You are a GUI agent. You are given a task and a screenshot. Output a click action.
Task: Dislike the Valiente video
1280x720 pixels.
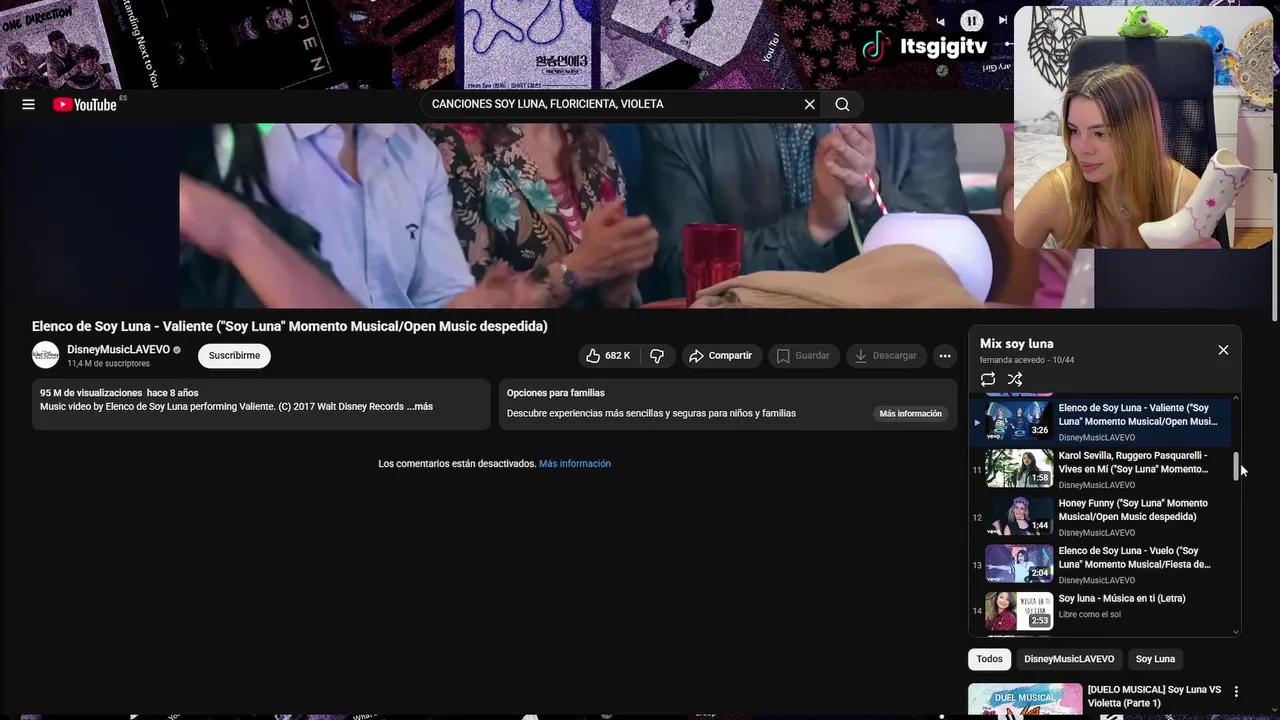point(657,356)
